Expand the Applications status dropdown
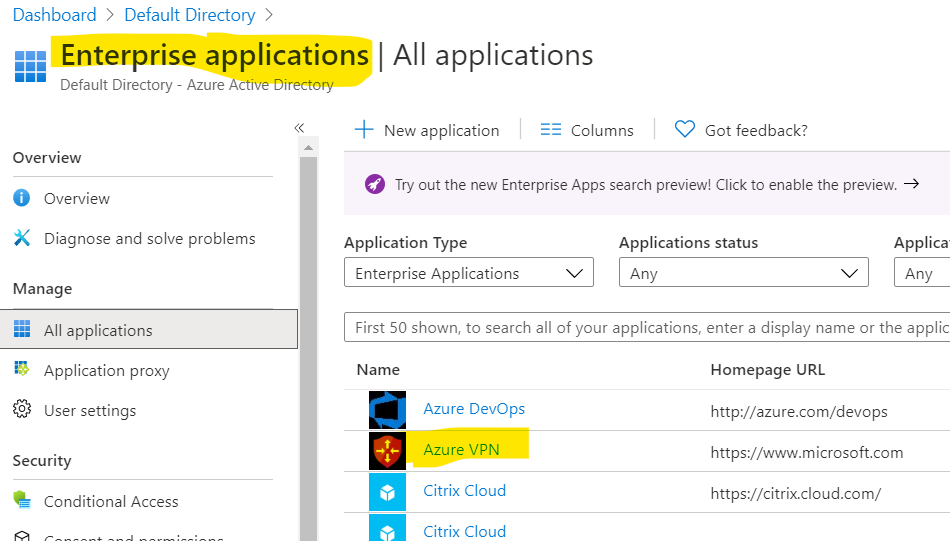This screenshot has width=950, height=541. (743, 273)
